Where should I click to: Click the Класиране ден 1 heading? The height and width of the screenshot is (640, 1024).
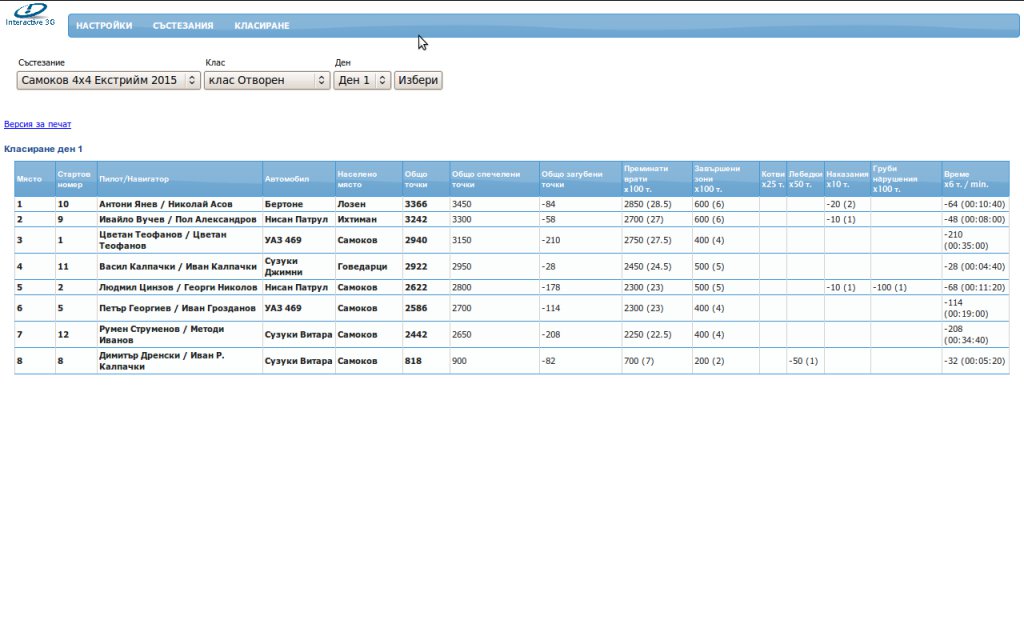pyautogui.click(x=43, y=149)
